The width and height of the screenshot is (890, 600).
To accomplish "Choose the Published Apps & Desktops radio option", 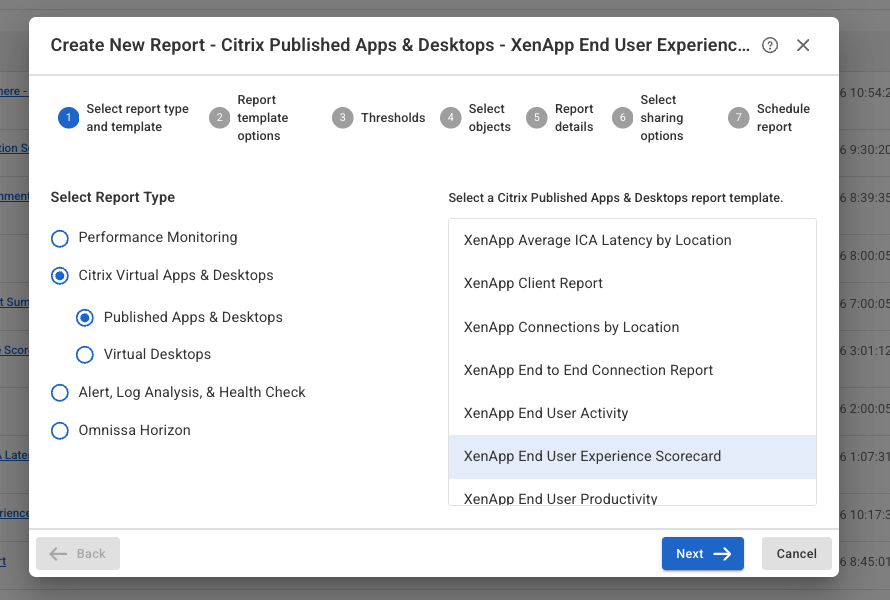I will 85,318.
